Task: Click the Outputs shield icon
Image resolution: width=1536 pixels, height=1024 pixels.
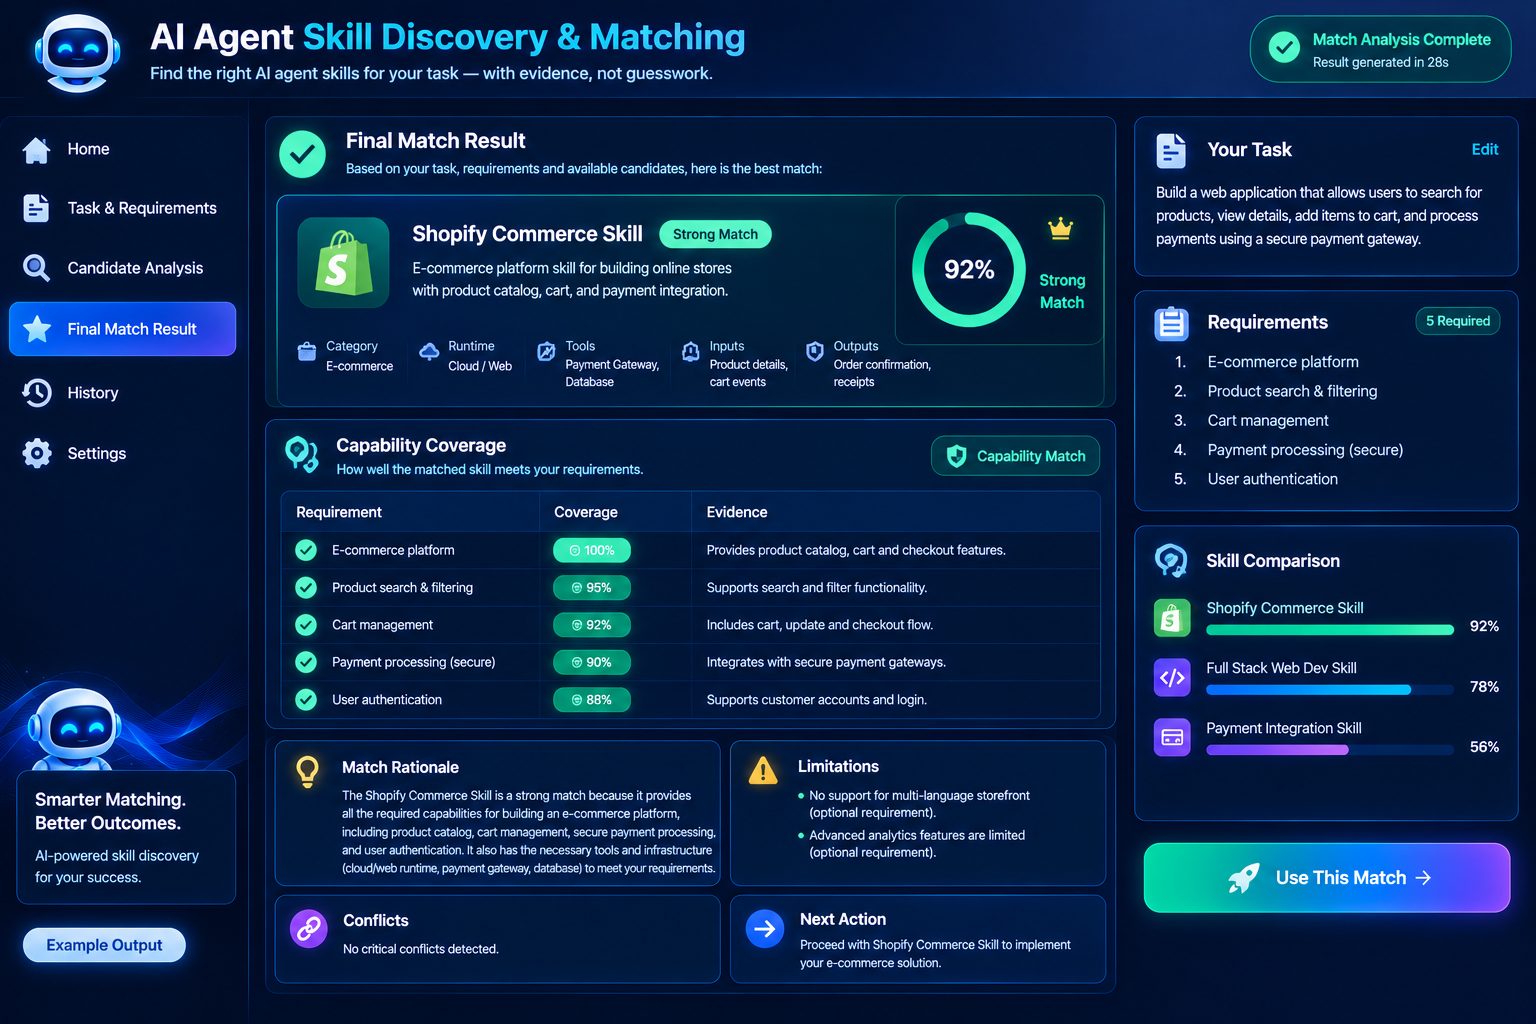Action: coord(815,352)
